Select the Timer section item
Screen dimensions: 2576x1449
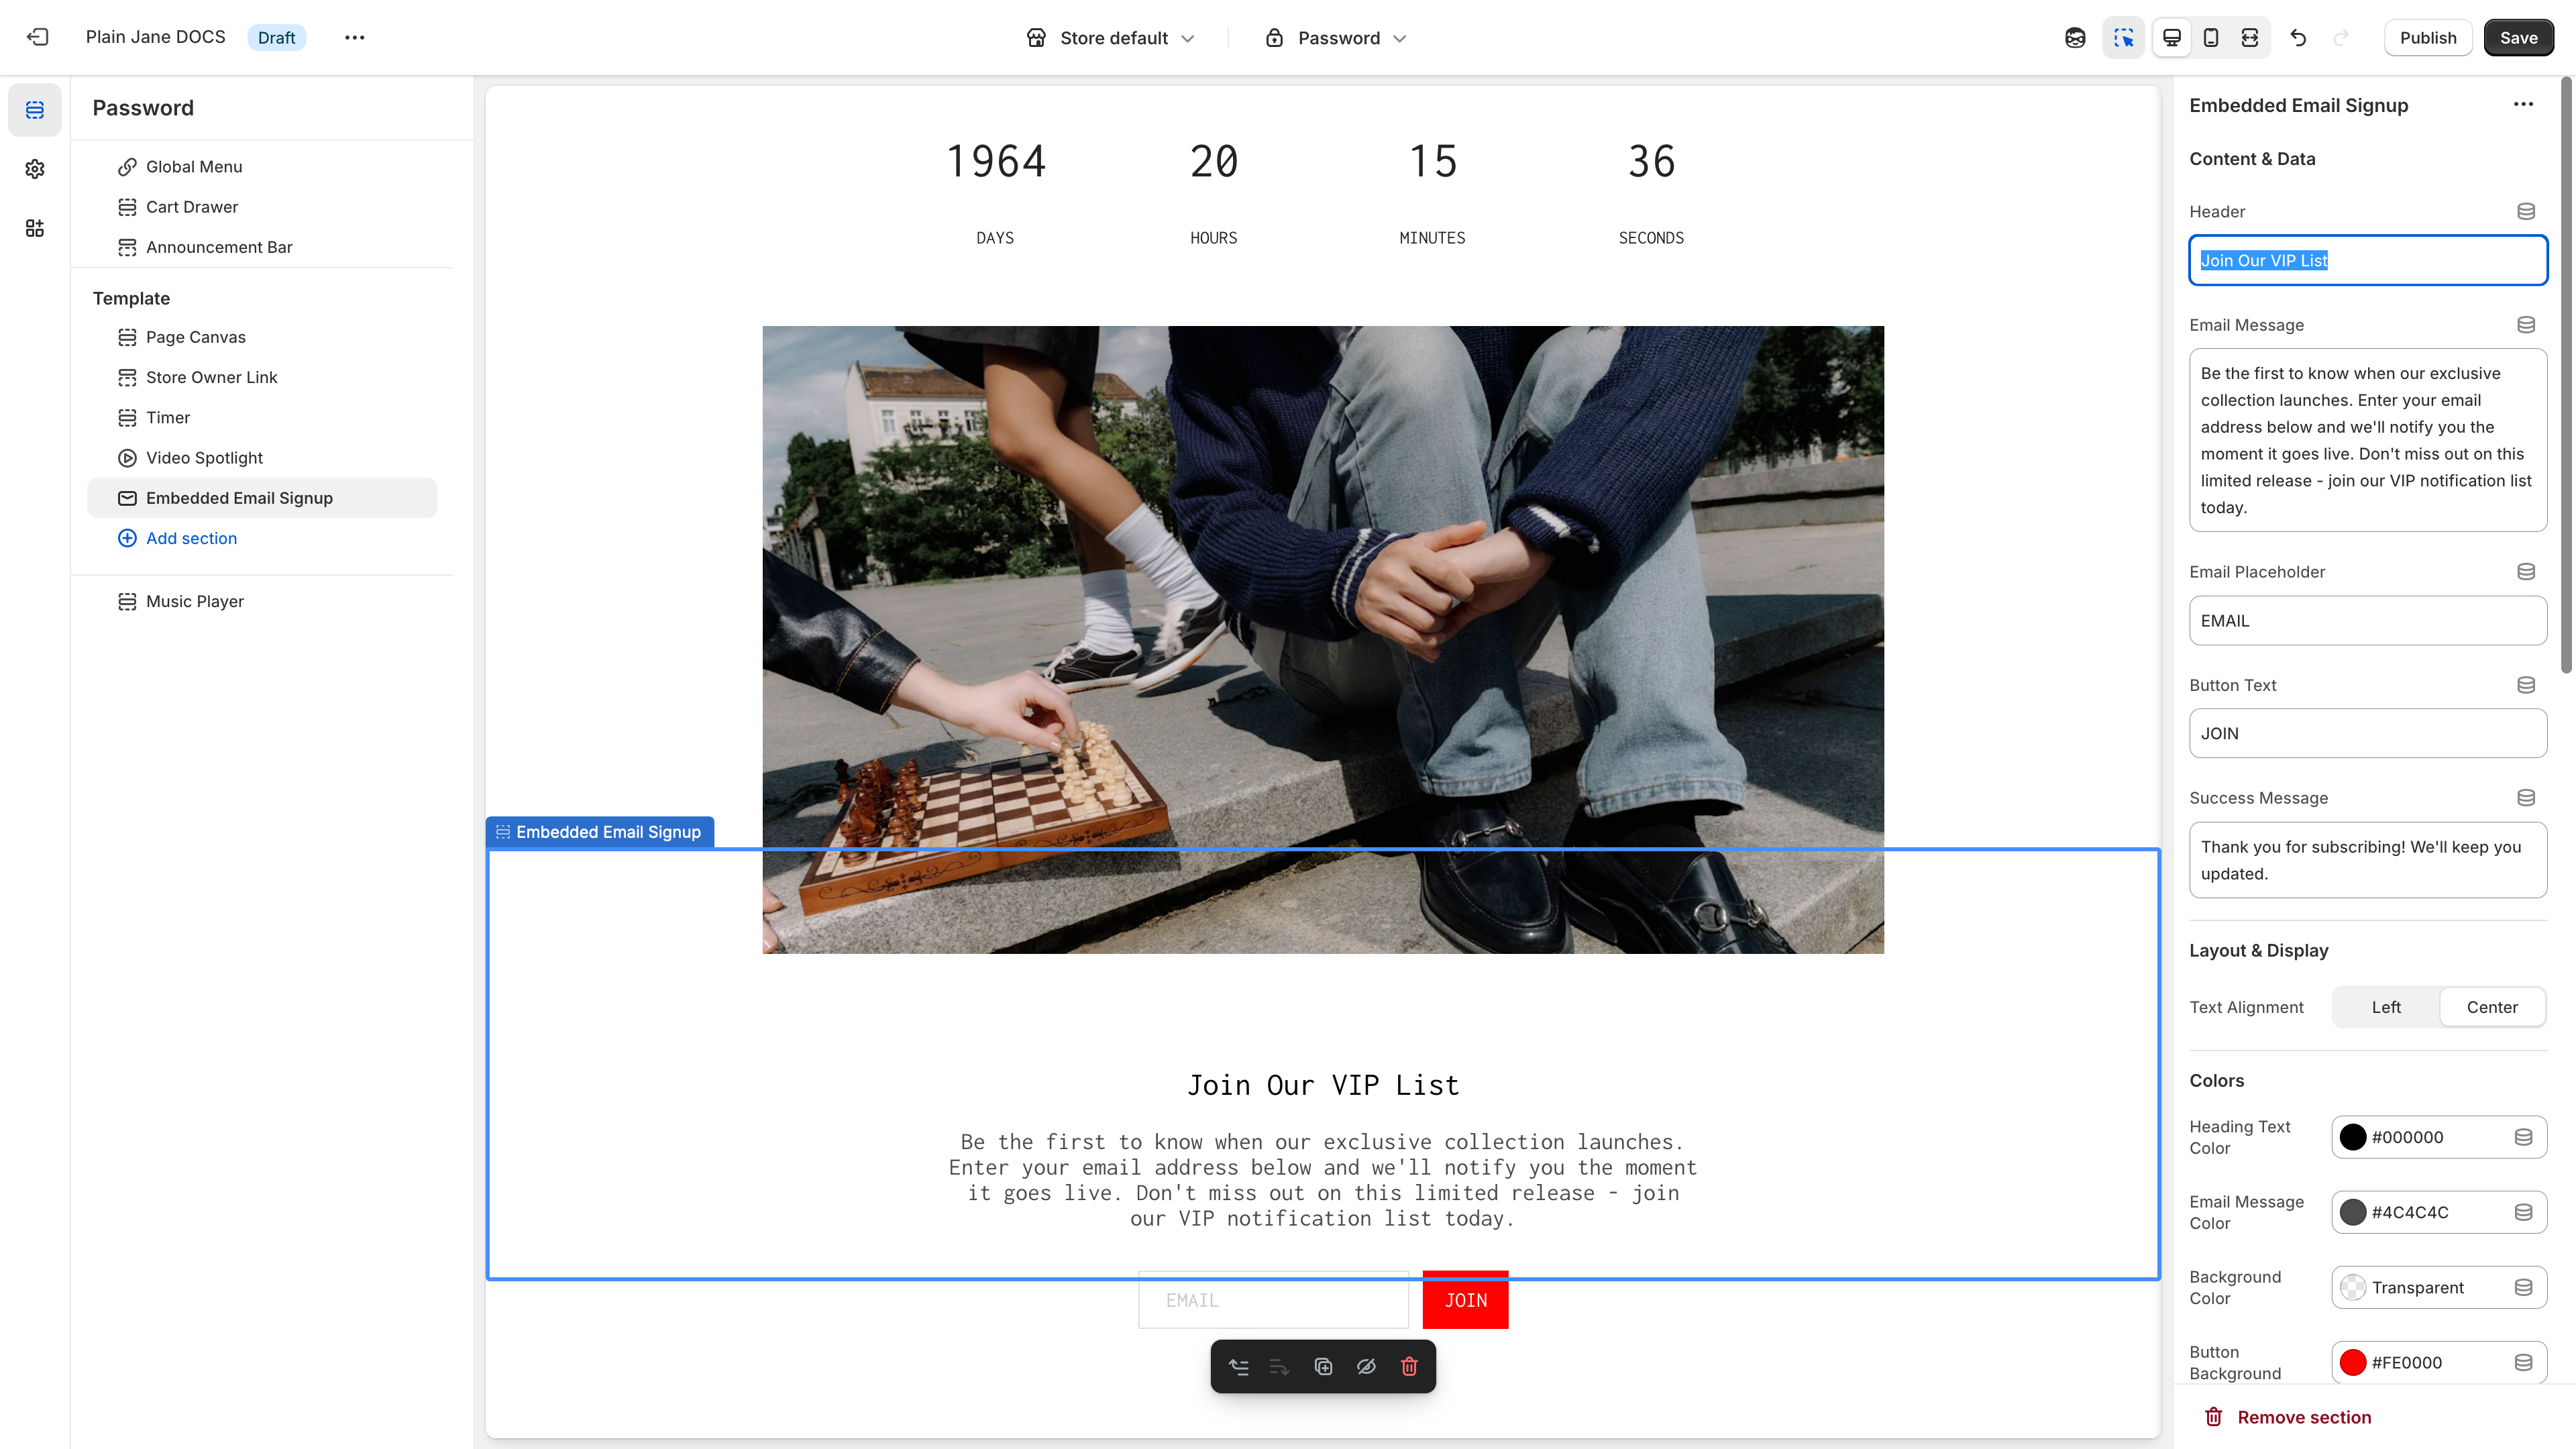168,418
